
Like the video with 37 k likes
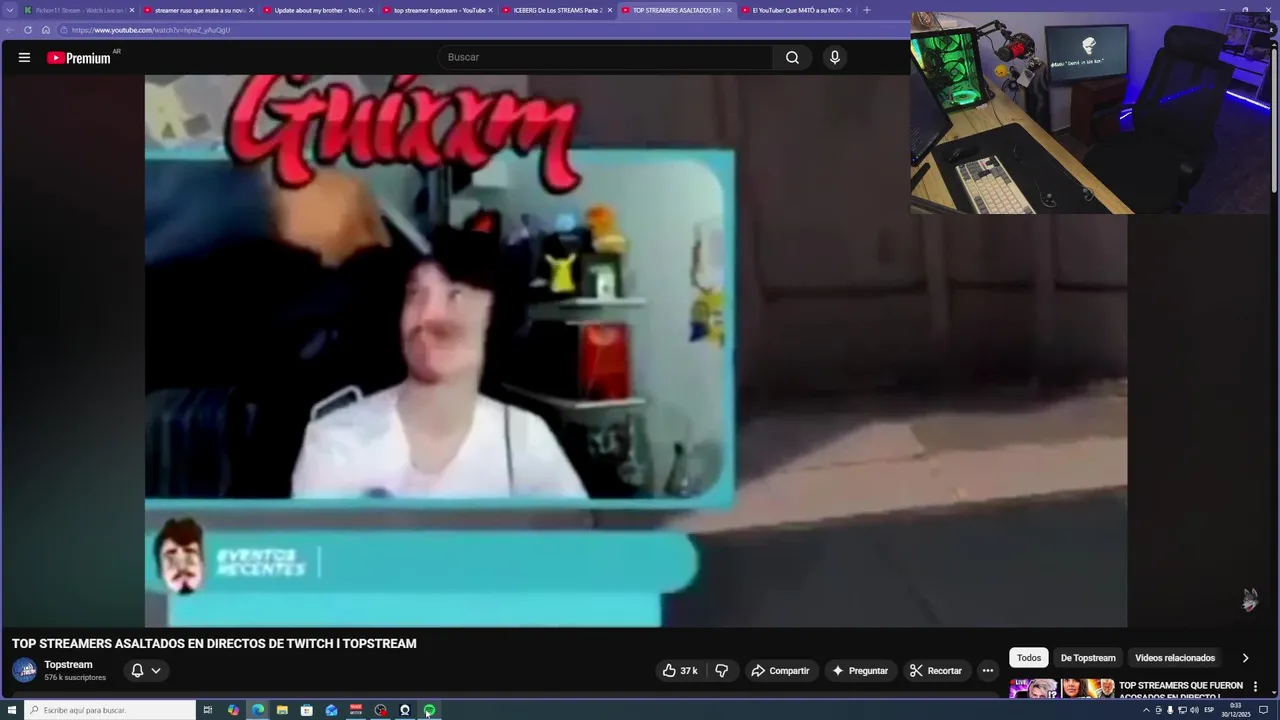pyautogui.click(x=680, y=671)
